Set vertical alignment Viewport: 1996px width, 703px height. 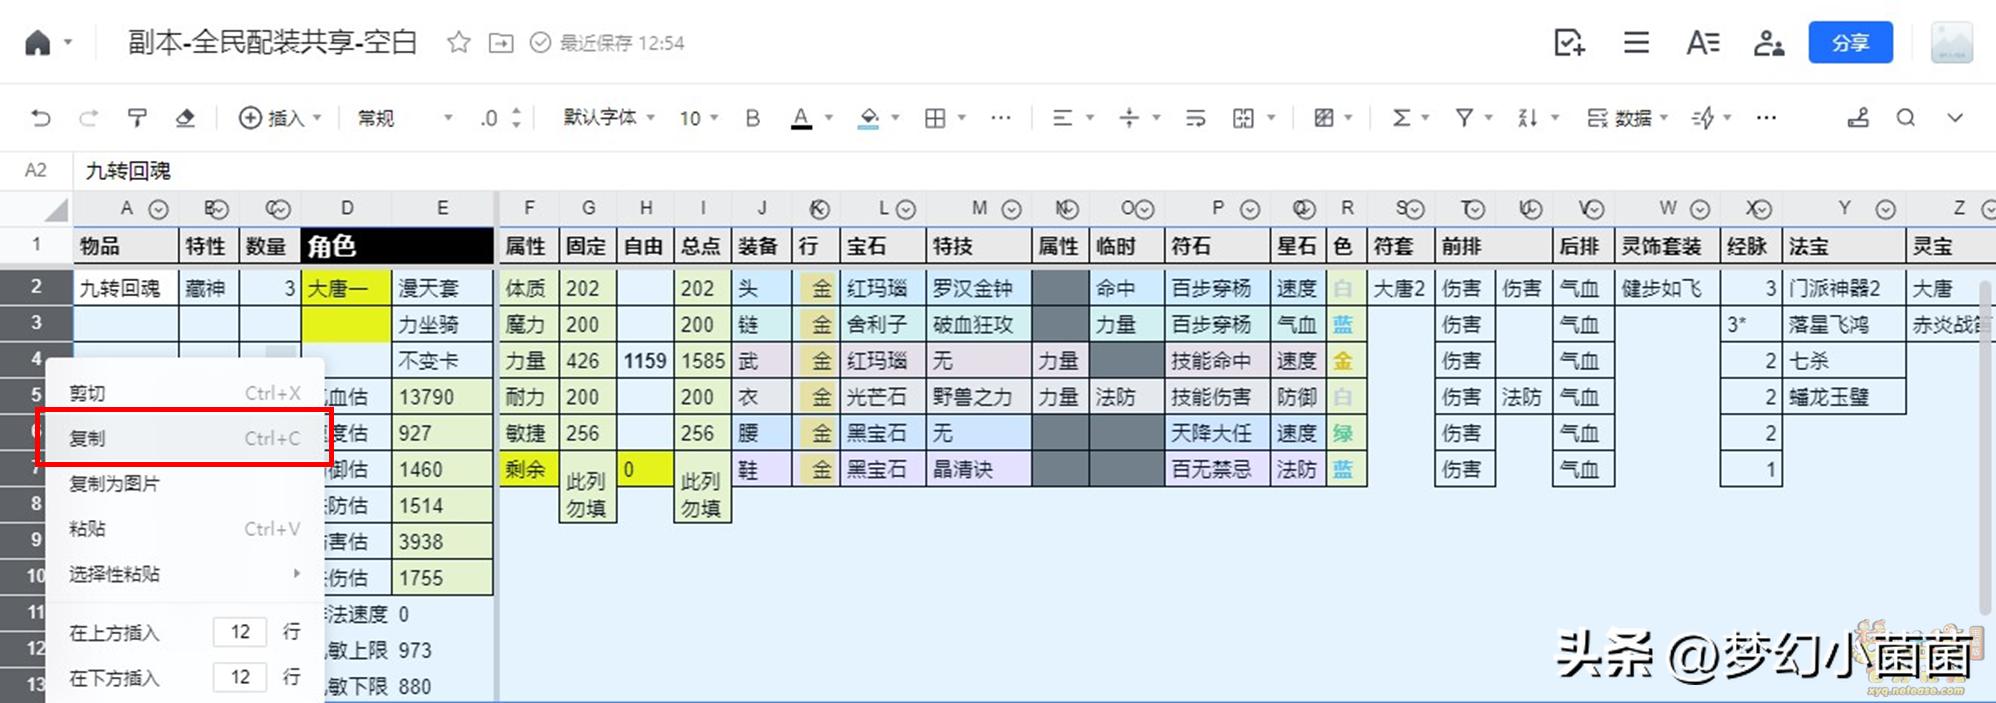click(x=1129, y=118)
